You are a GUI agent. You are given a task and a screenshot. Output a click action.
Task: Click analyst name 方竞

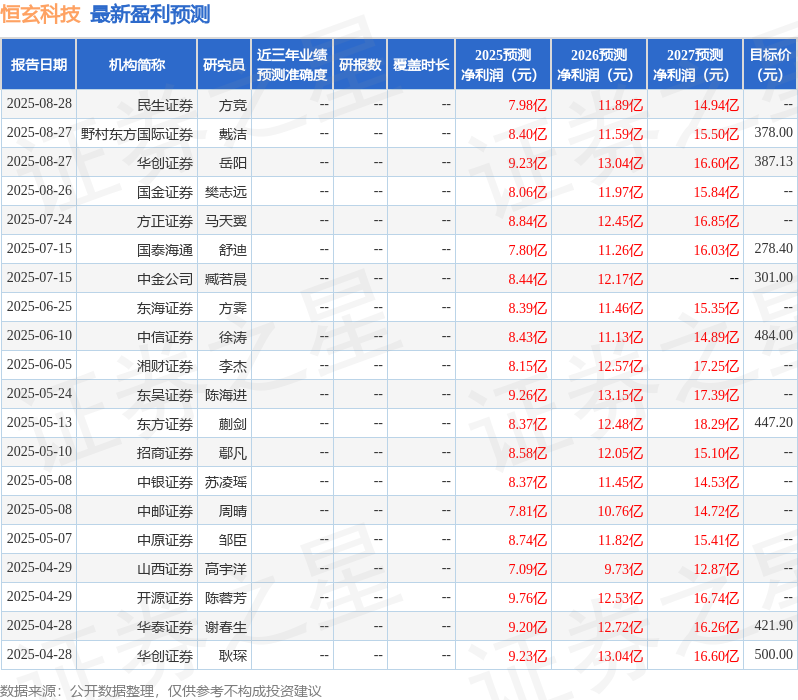233,105
